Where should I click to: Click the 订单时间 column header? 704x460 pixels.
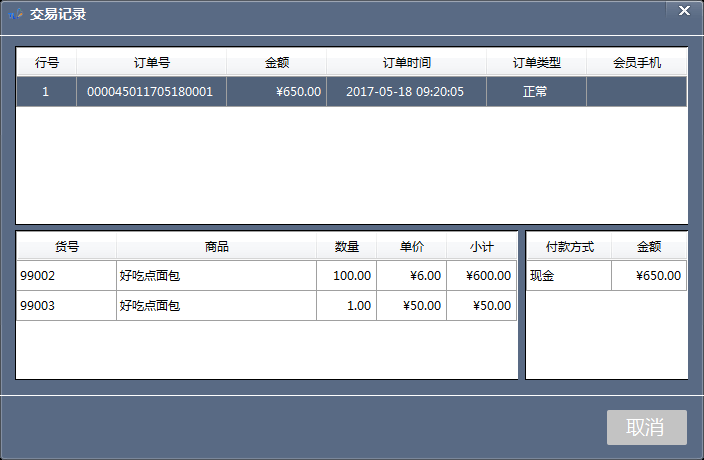click(x=406, y=62)
